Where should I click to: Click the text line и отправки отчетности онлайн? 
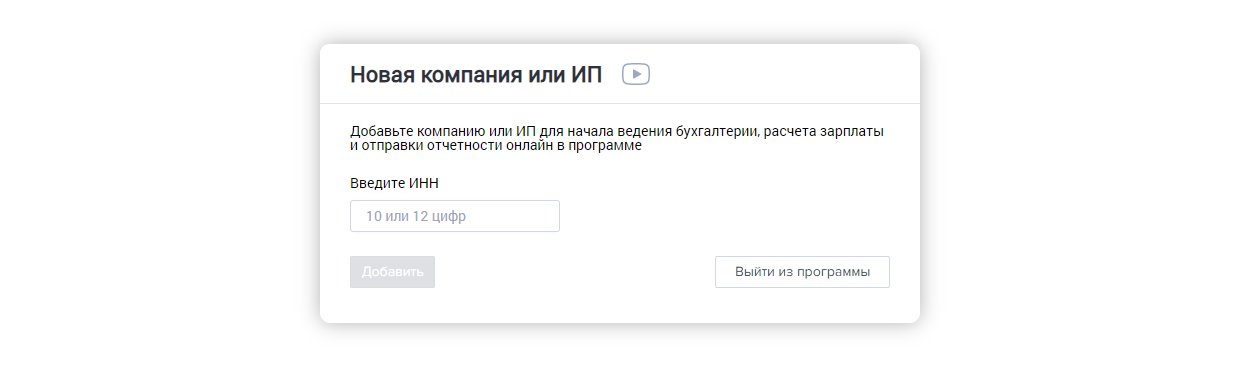tap(495, 146)
